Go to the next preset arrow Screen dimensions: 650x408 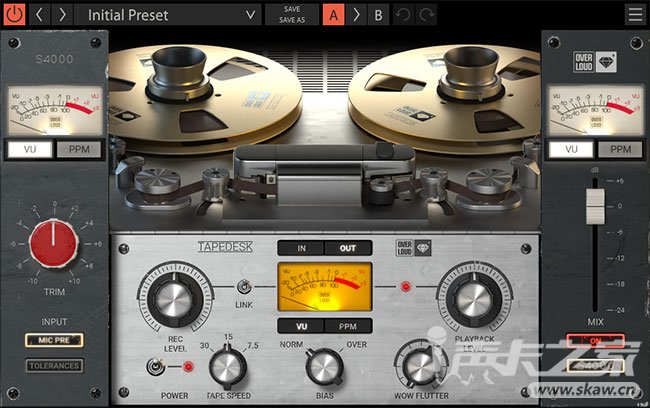coord(62,15)
